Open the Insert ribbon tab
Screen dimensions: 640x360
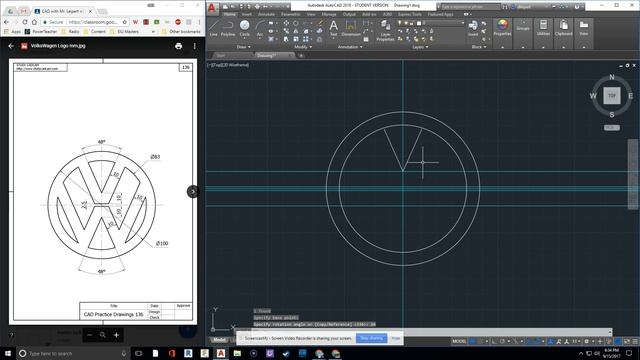click(247, 14)
